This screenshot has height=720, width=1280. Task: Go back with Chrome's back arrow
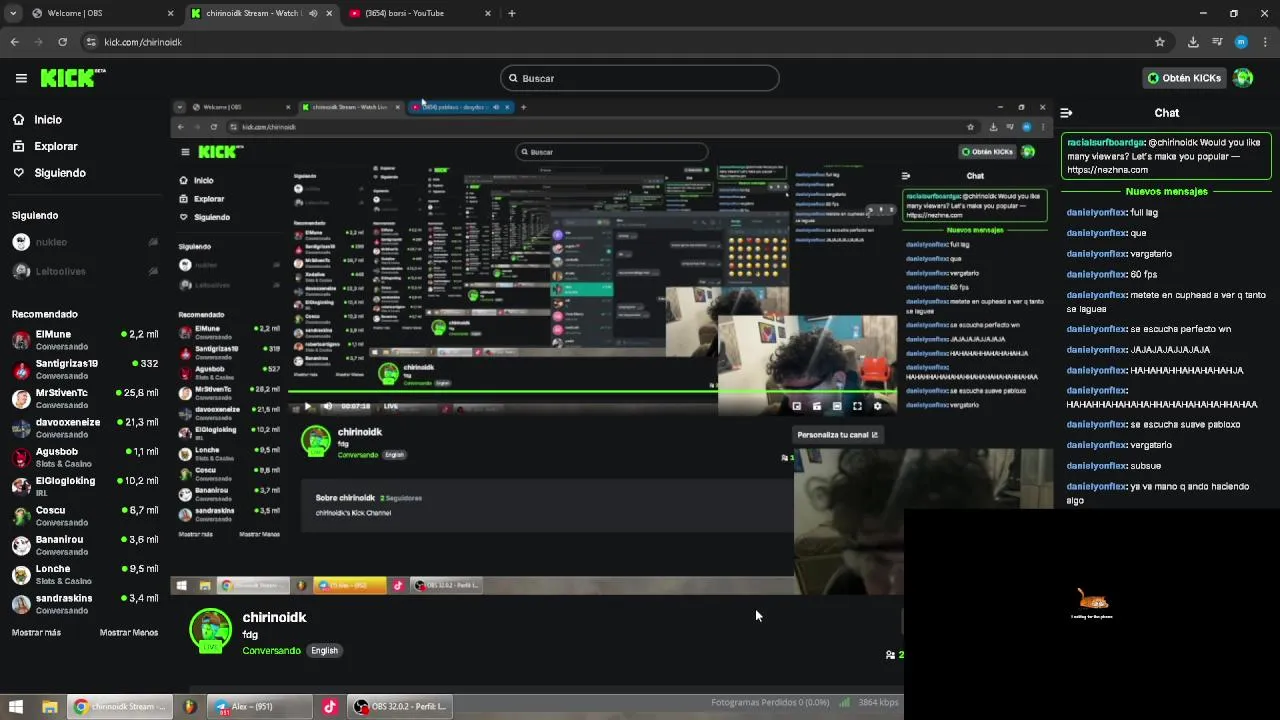tap(14, 42)
